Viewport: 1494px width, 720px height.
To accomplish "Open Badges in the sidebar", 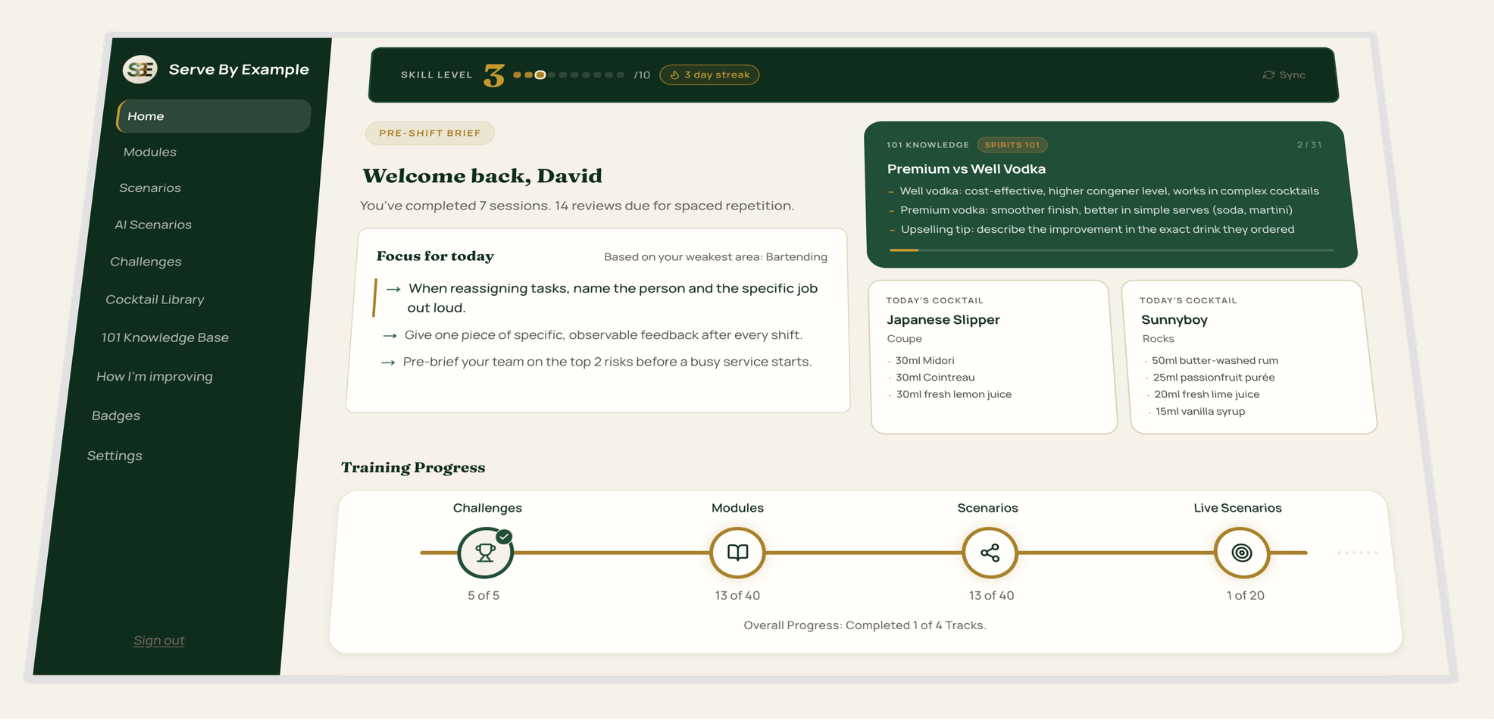I will coord(116,416).
